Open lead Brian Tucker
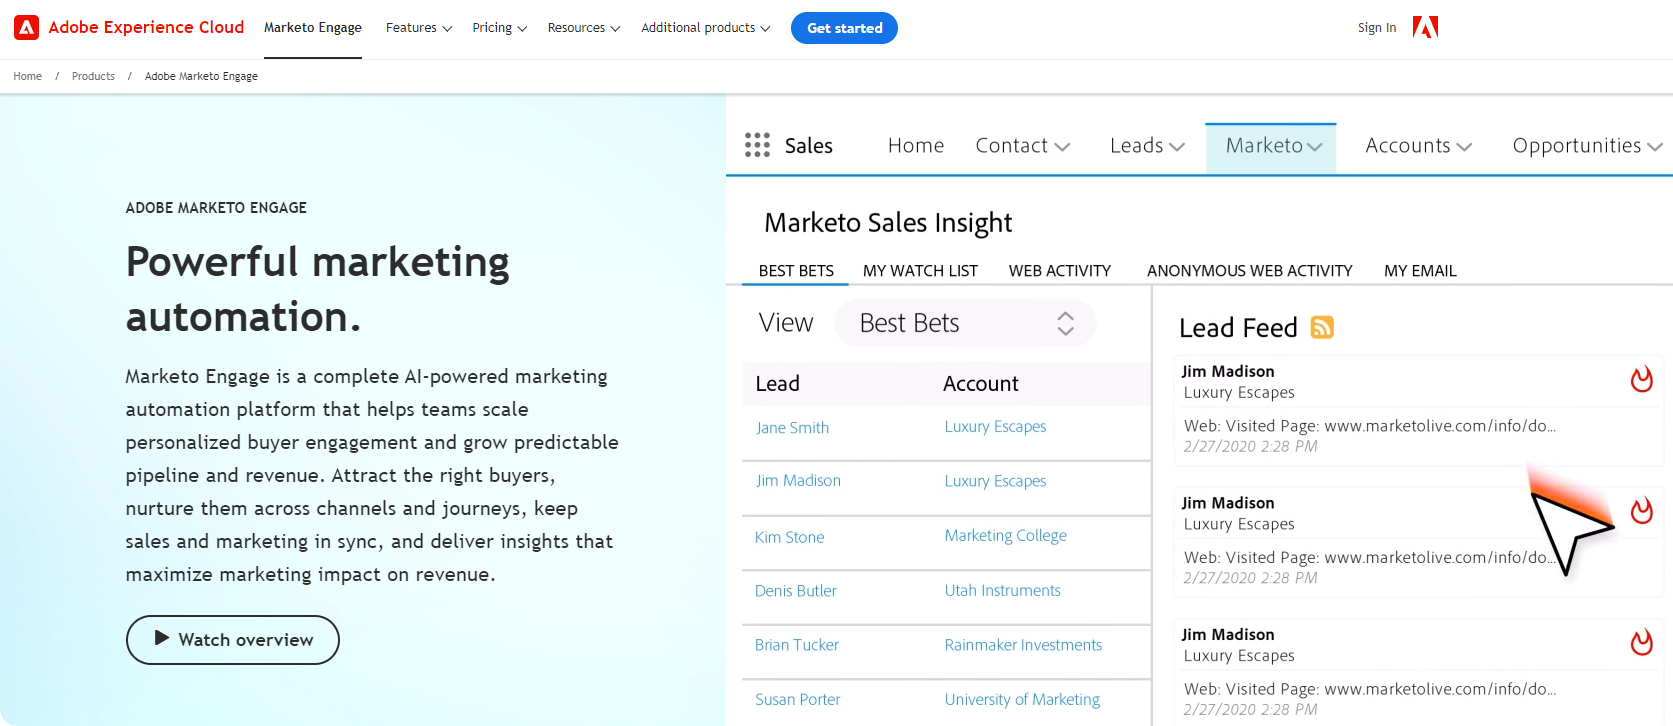This screenshot has width=1673, height=726. pyautogui.click(x=796, y=645)
